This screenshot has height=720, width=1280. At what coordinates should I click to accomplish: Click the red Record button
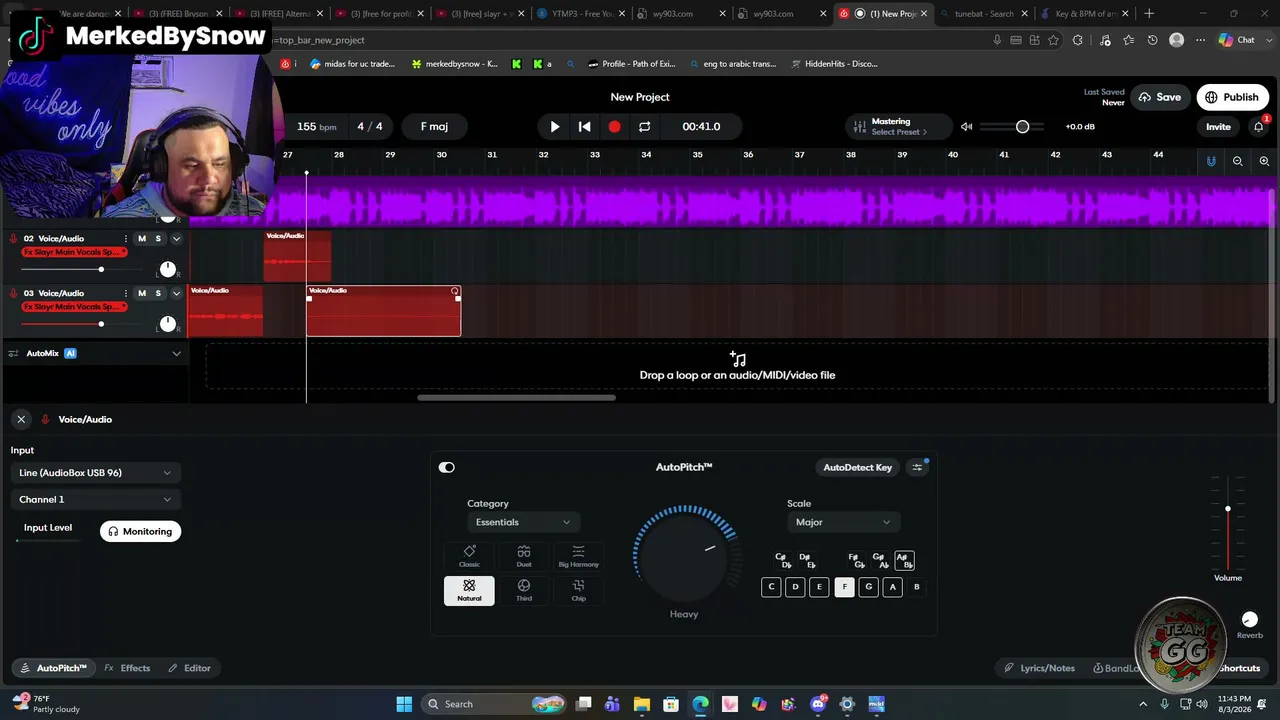614,127
